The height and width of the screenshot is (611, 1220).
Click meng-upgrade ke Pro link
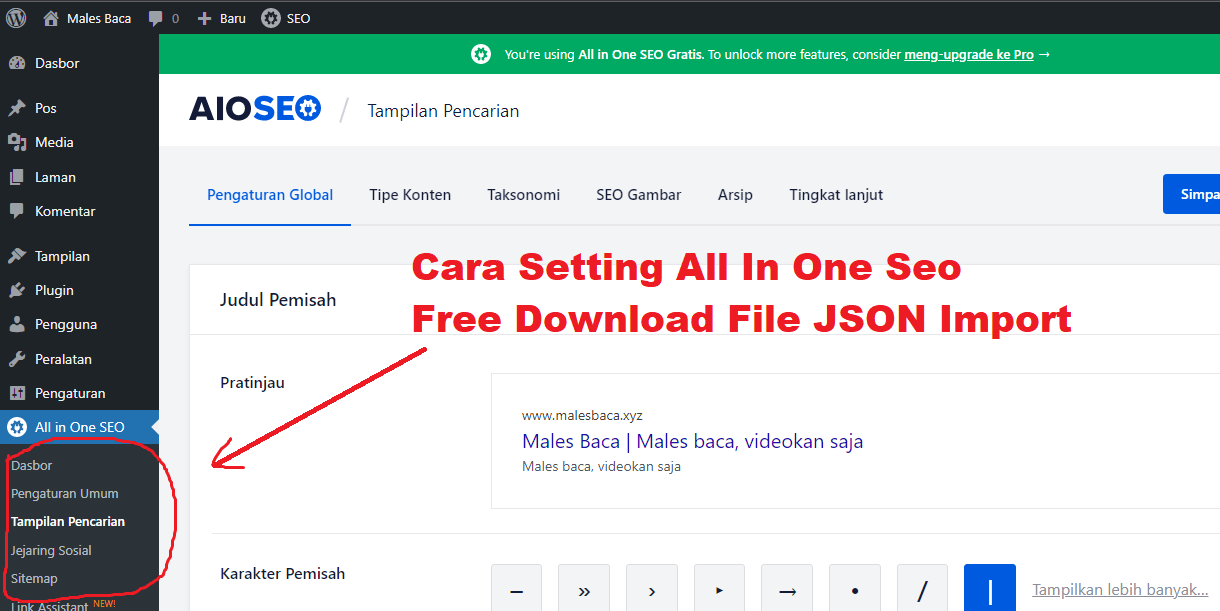point(968,54)
